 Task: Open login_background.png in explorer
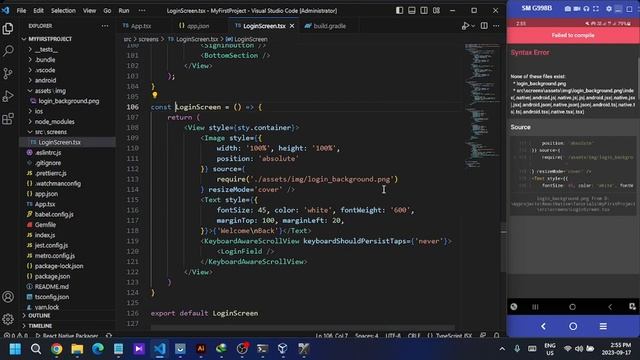click(69, 101)
